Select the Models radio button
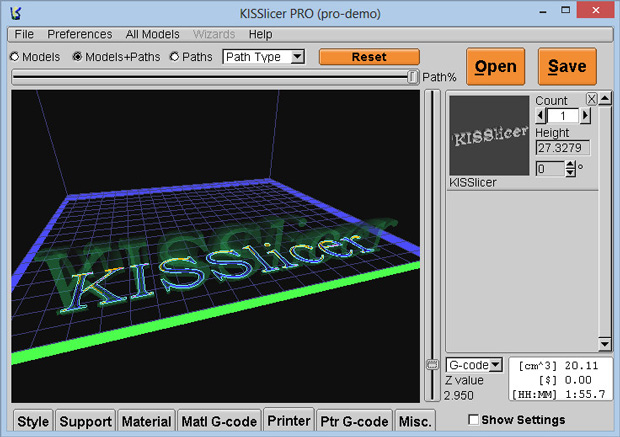Screen dimensions: 620x437 point(15,57)
